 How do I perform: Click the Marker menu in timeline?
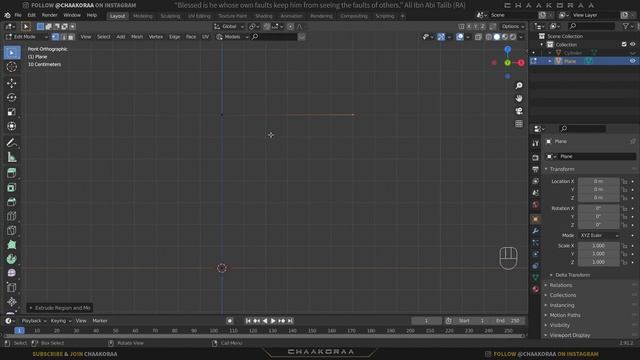pyautogui.click(x=100, y=321)
